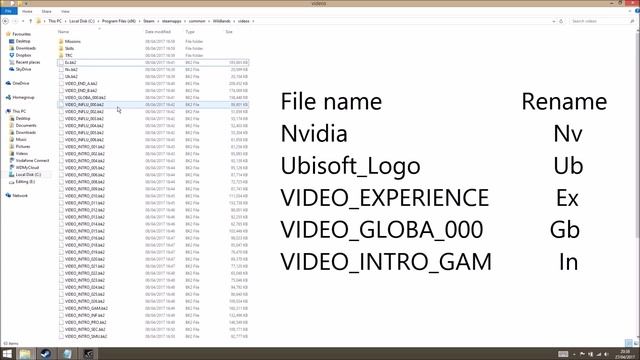Select VIDEO_END_B.bk2 file
The width and height of the screenshot is (640, 360).
point(153,90)
